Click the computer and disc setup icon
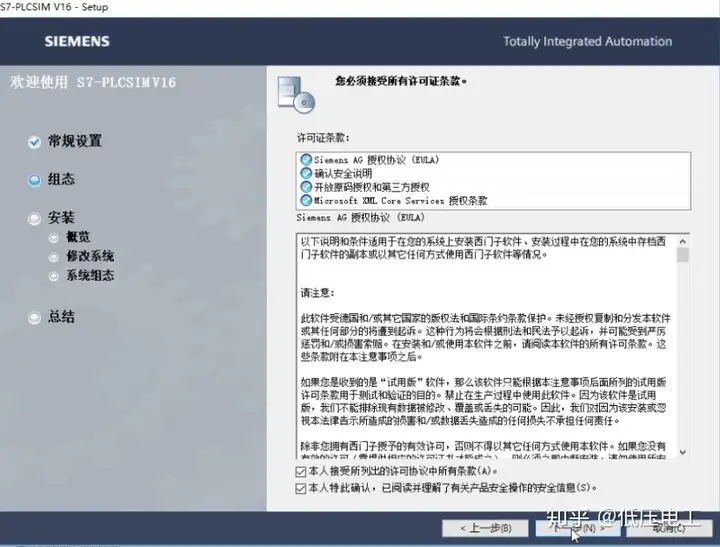This screenshot has height=547, width=720. pos(296,95)
